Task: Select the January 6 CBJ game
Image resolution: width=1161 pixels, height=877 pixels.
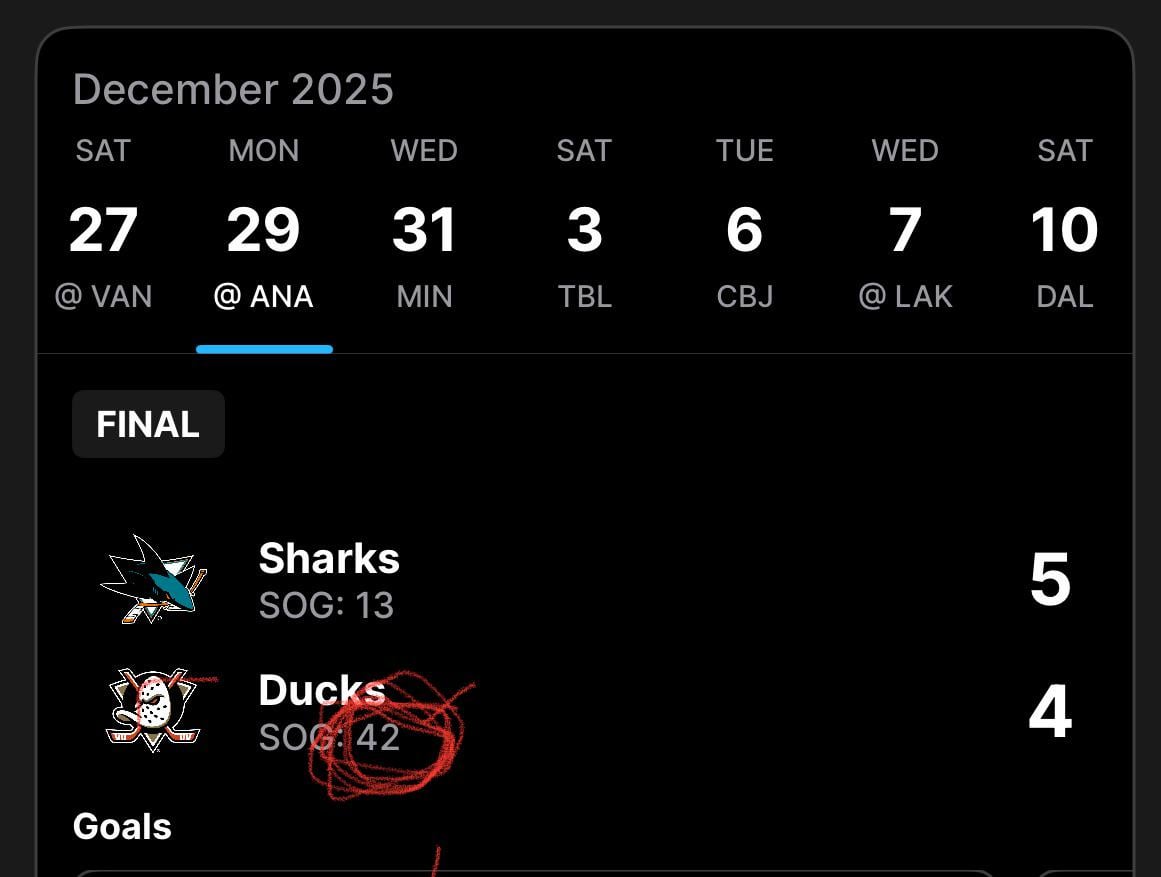Action: coord(745,230)
